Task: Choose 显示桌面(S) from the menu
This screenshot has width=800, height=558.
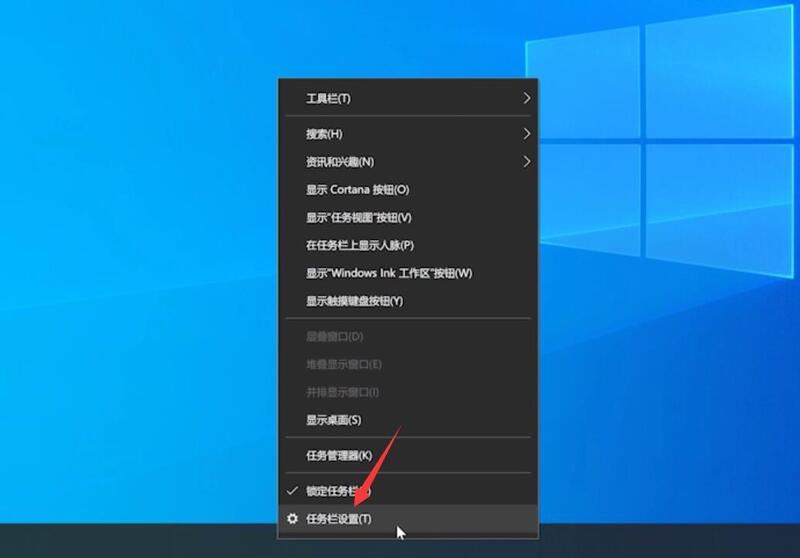Action: point(333,420)
